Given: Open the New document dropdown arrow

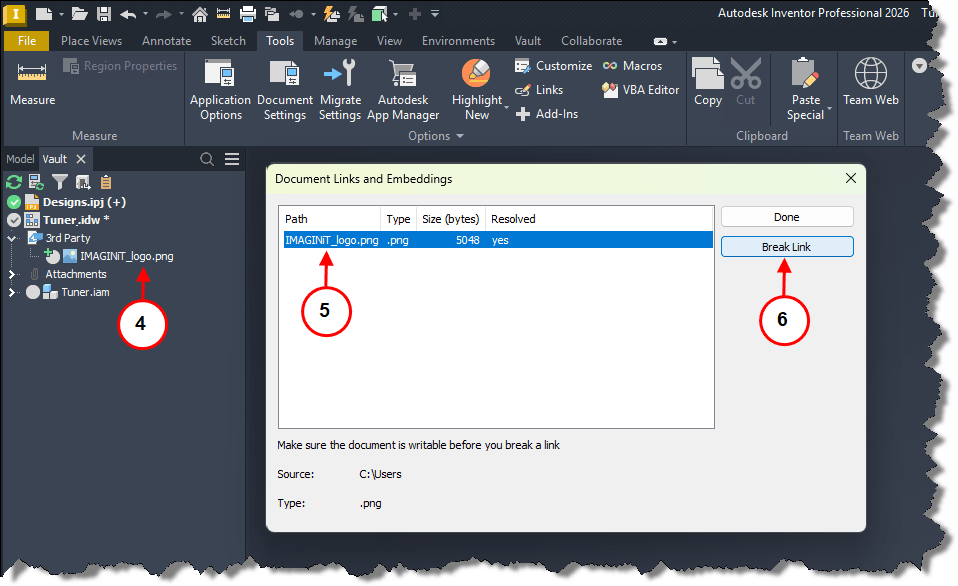Looking at the screenshot, I should click(62, 14).
